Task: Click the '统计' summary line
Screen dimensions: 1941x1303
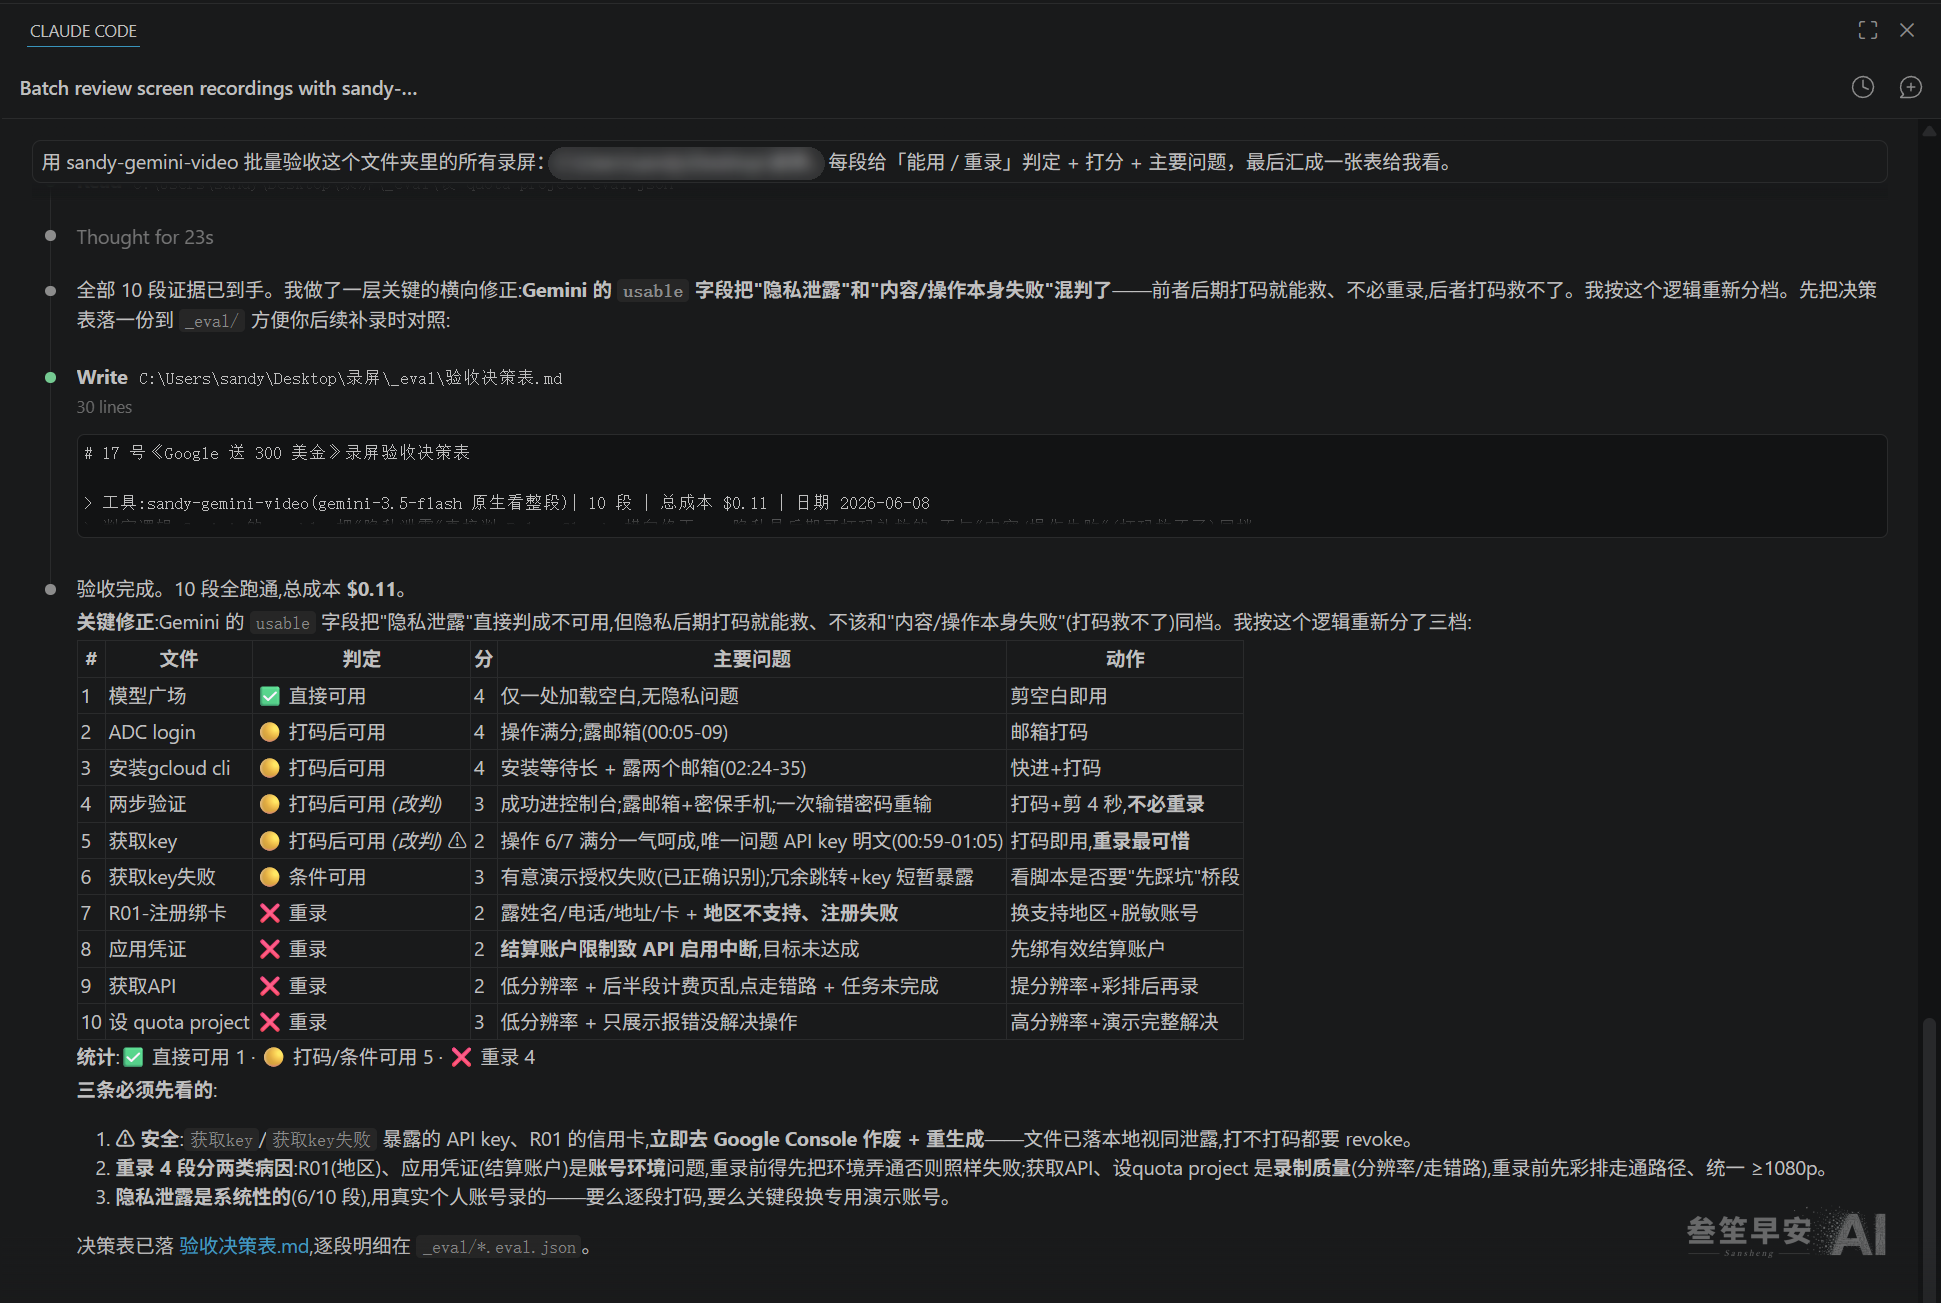Action: 305,1057
